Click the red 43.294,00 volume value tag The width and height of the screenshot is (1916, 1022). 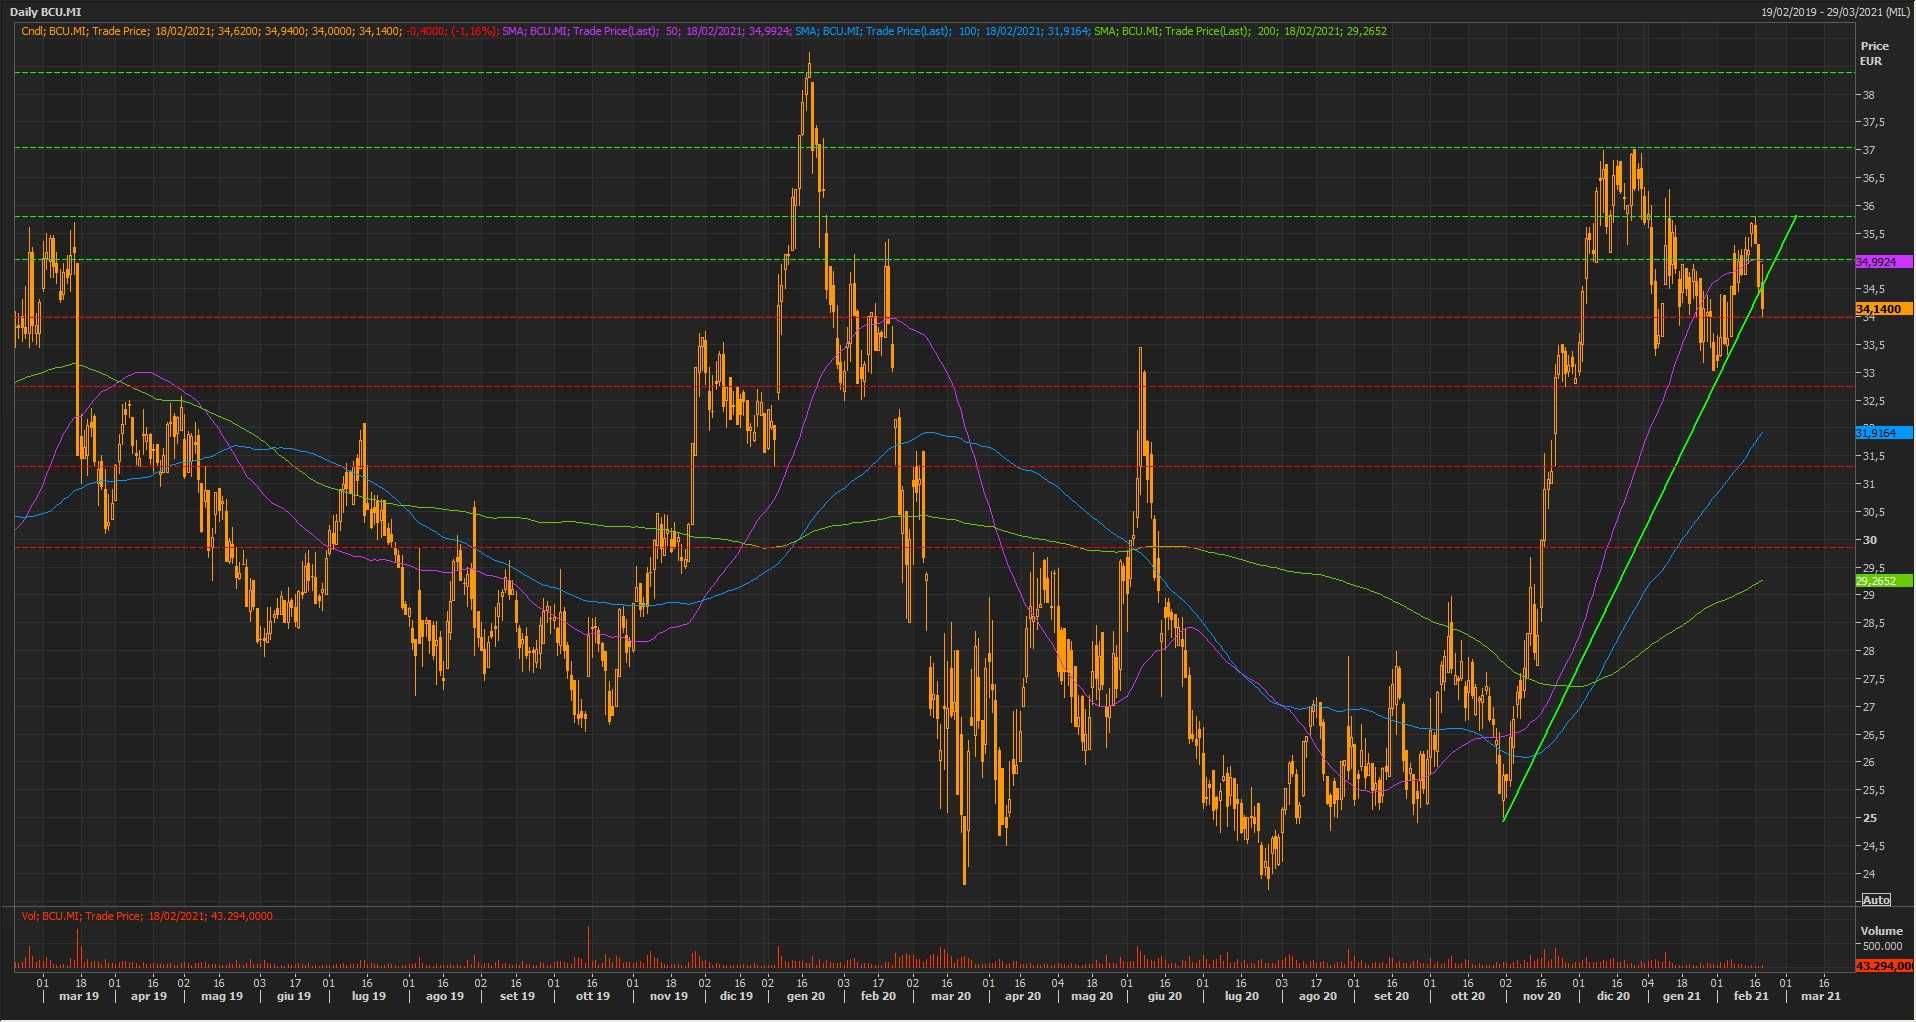[x=1883, y=966]
